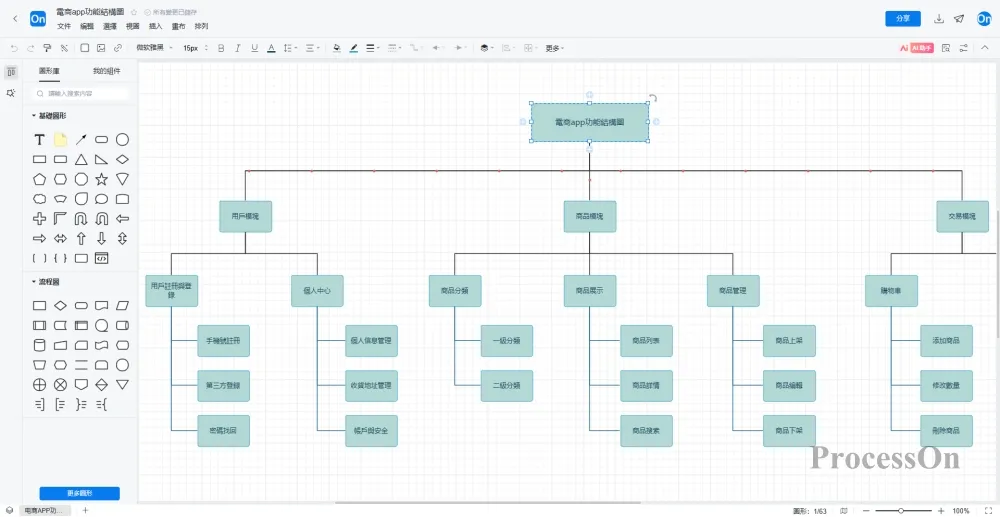
Task: Click the undo arrow in toolbar
Action: (x=14, y=47)
